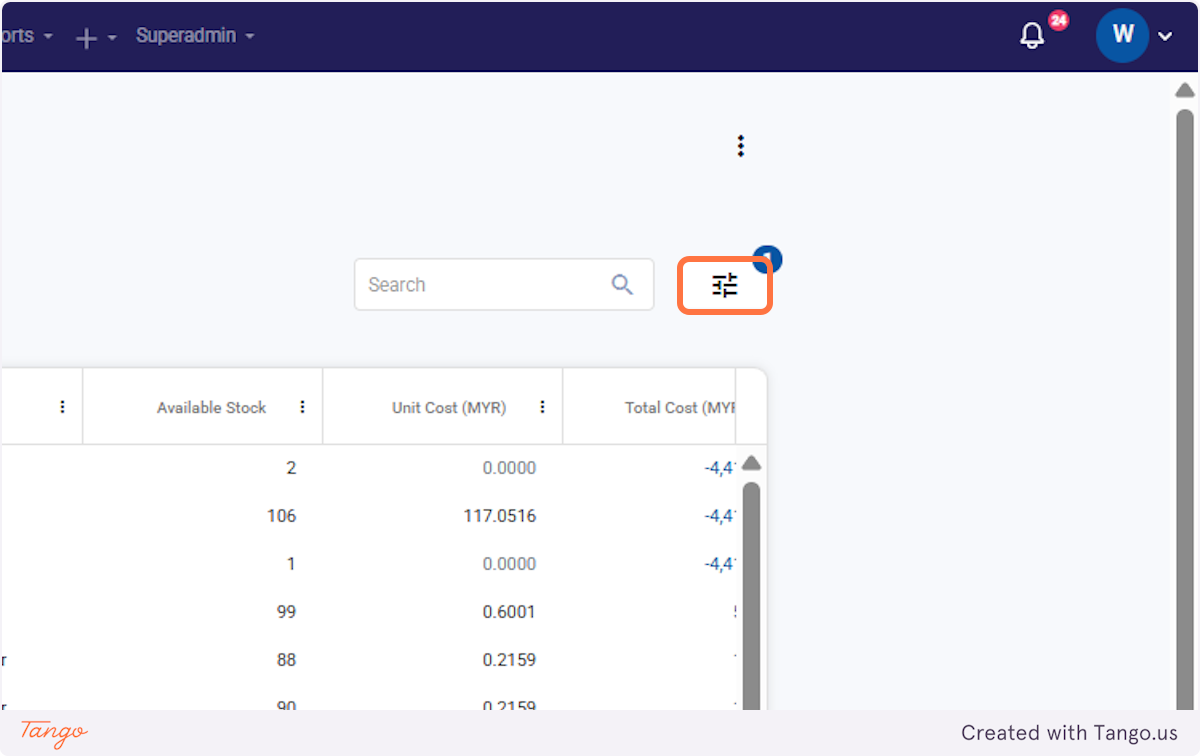Viewport: 1200px width, 756px height.
Task: Sort by Available Stock column header
Action: pos(212,407)
